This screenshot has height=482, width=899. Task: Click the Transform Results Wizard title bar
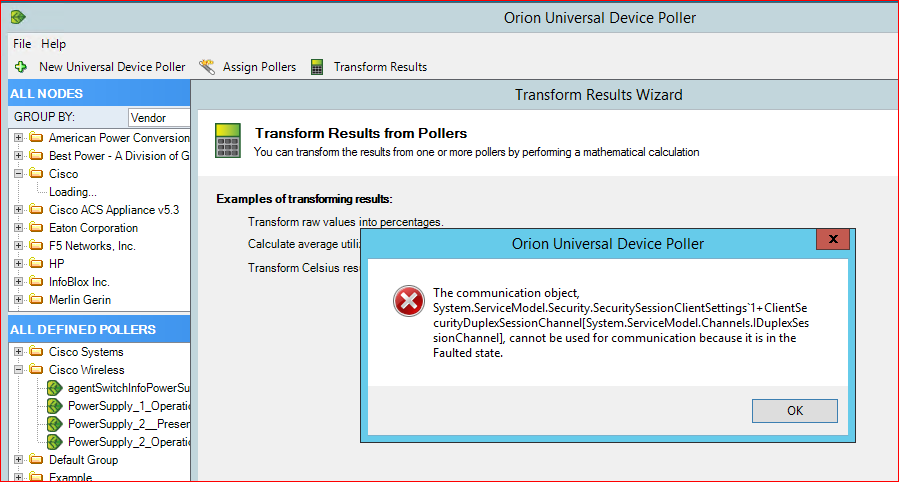[545, 95]
